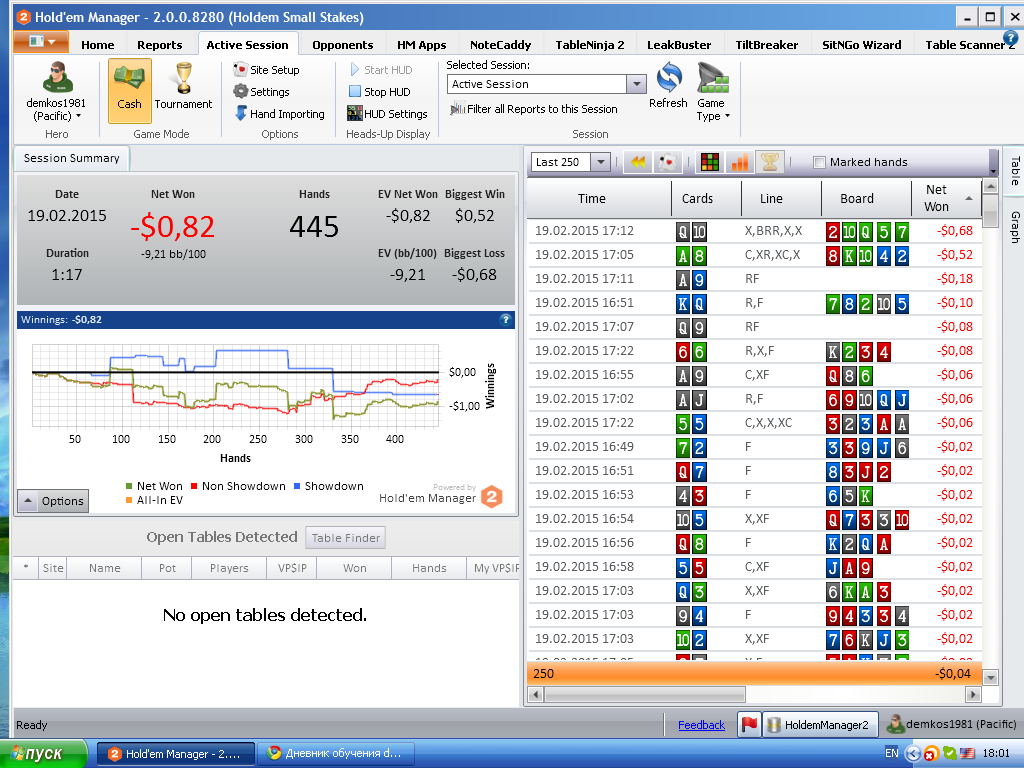Viewport: 1024px width, 768px height.
Task: Toggle the Net Won series in graph legend
Action: click(x=154, y=486)
